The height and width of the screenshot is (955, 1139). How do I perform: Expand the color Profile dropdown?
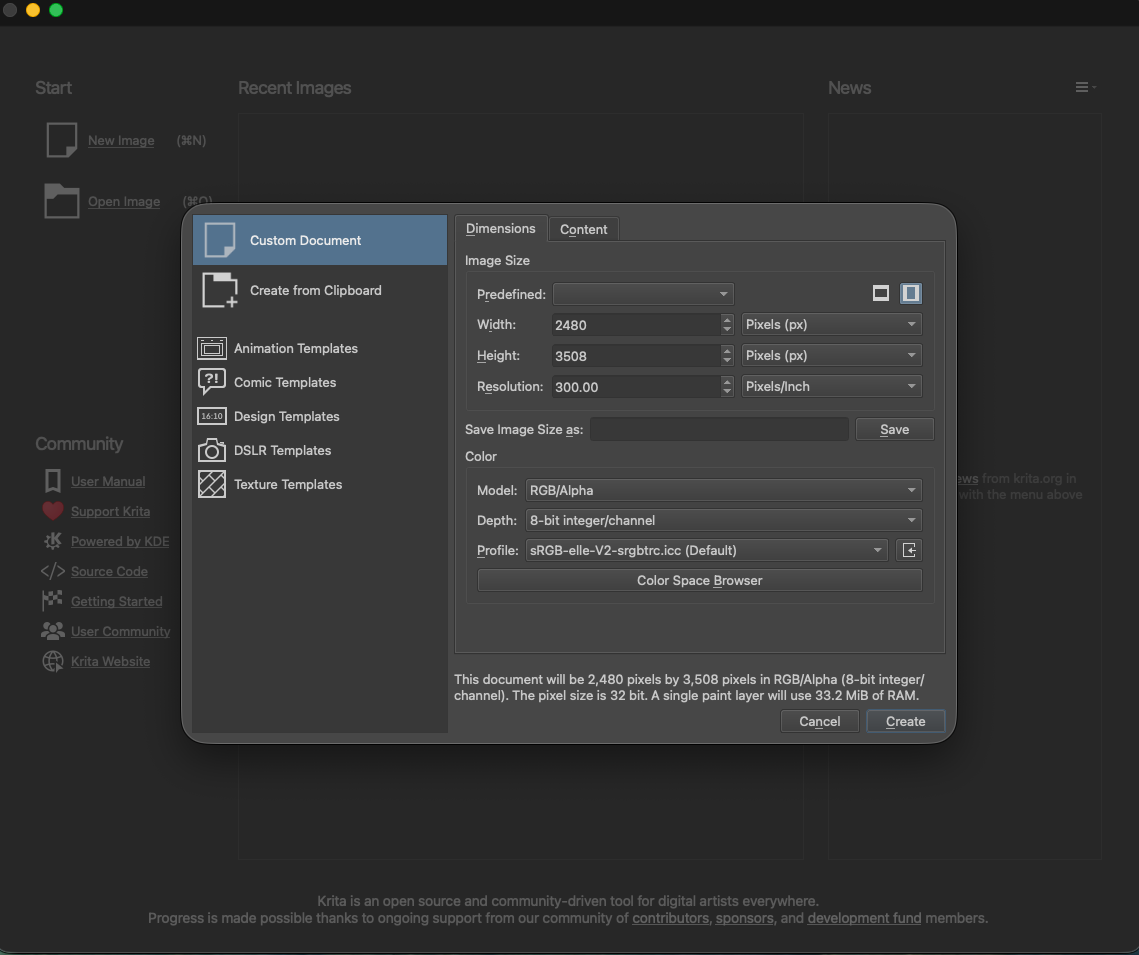tap(706, 550)
